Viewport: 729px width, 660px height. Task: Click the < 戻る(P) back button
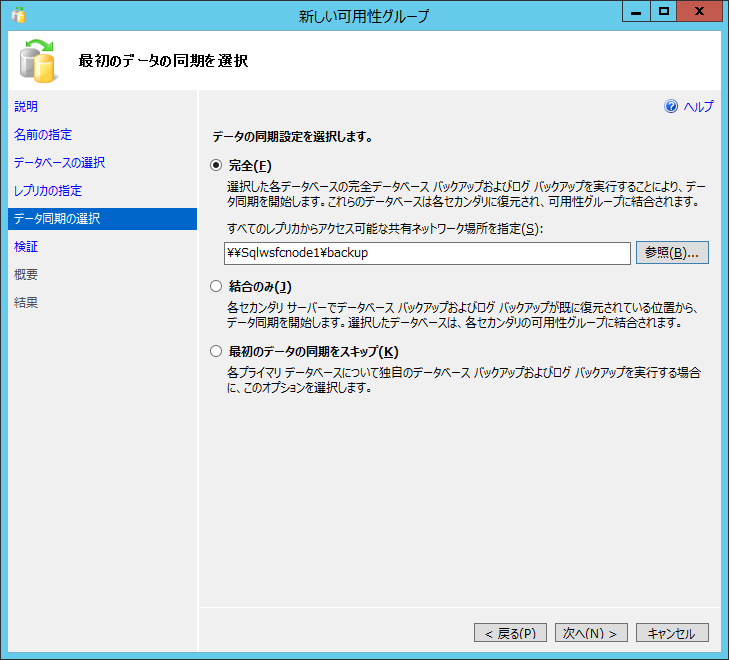pos(511,633)
